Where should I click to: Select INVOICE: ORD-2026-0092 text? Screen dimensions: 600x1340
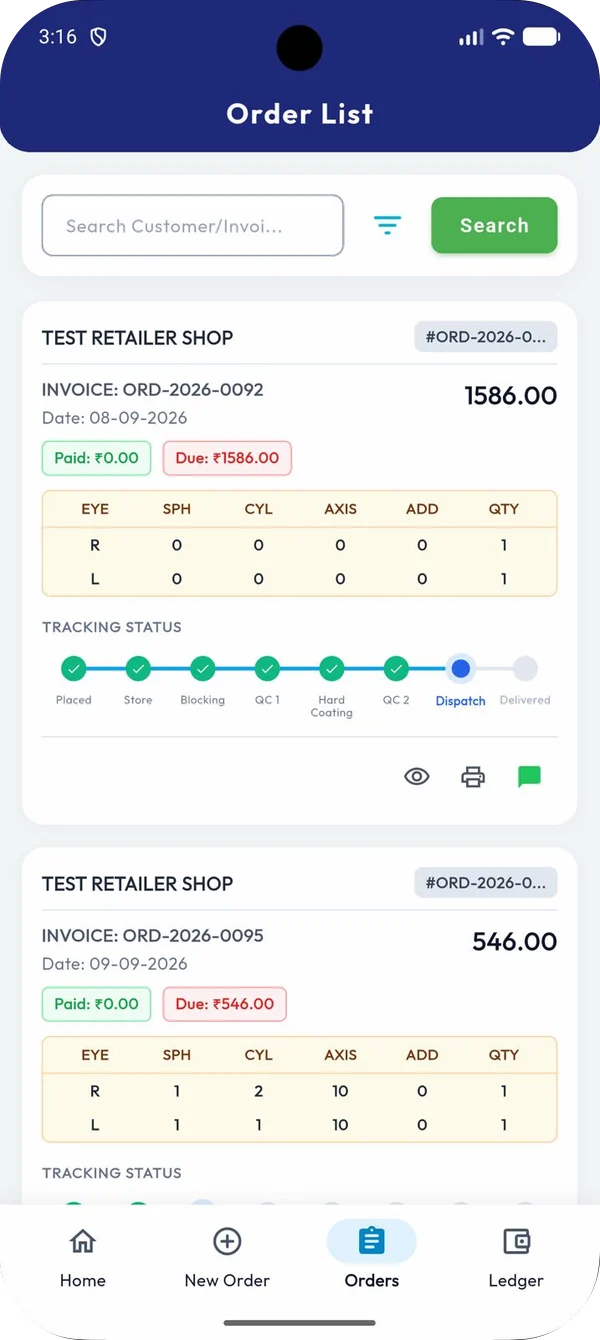pyautogui.click(x=153, y=390)
